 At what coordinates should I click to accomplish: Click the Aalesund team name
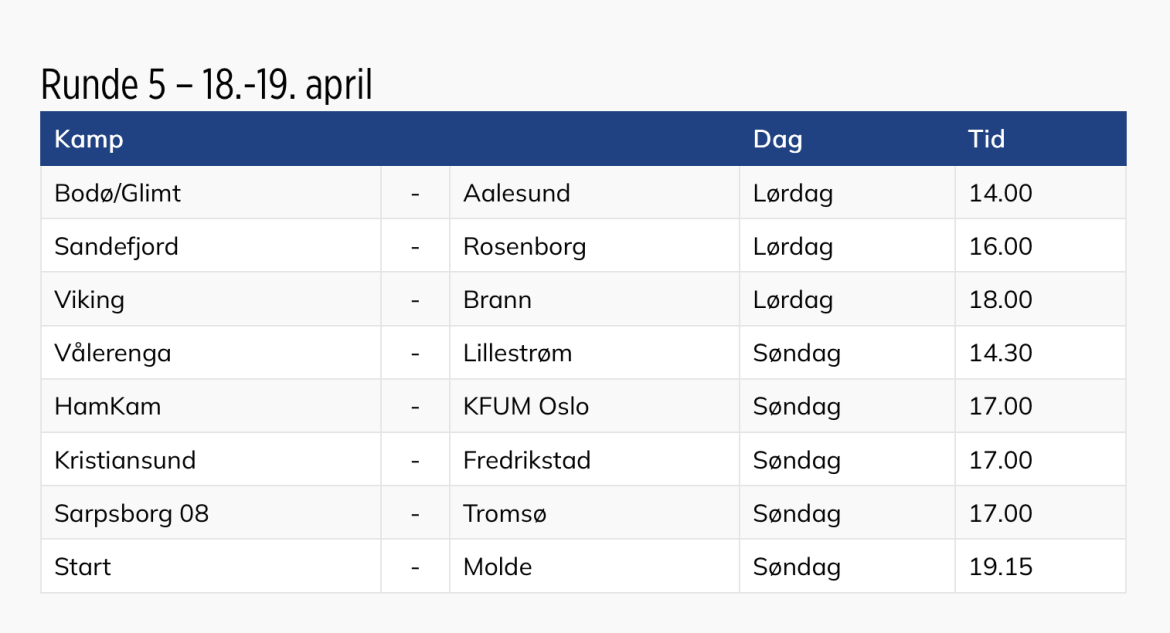[x=516, y=193]
